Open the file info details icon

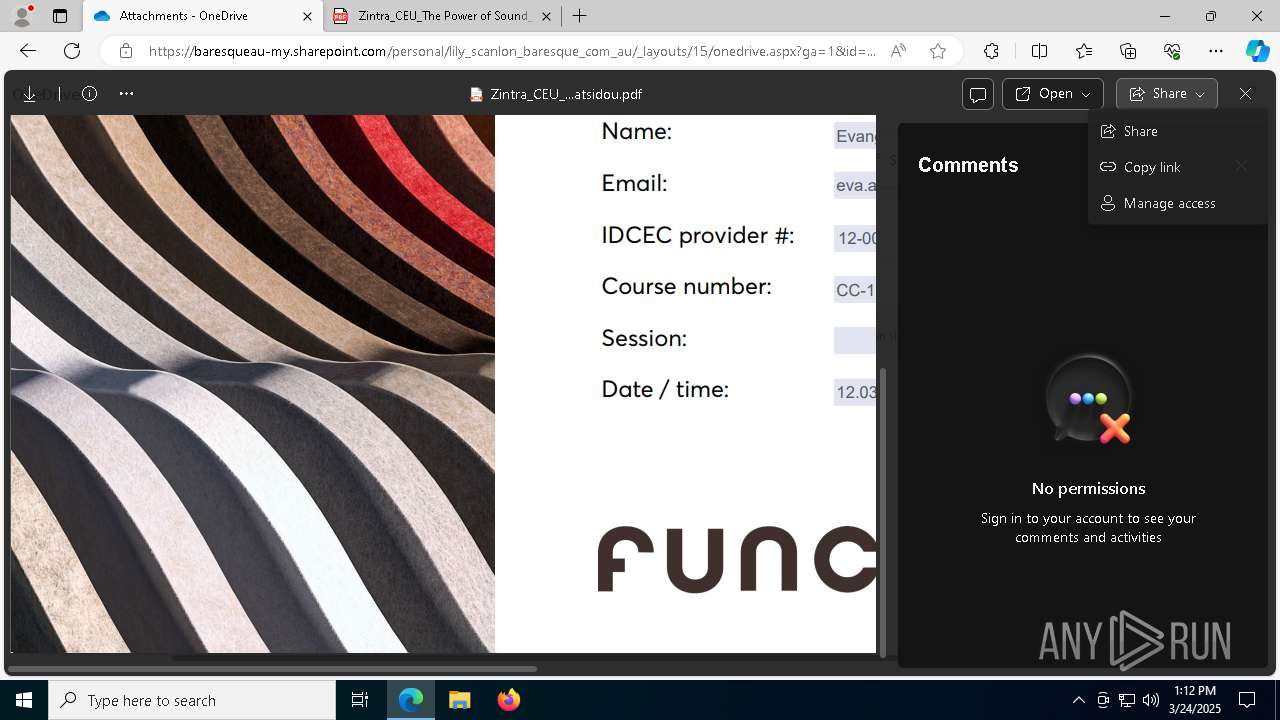(x=89, y=94)
